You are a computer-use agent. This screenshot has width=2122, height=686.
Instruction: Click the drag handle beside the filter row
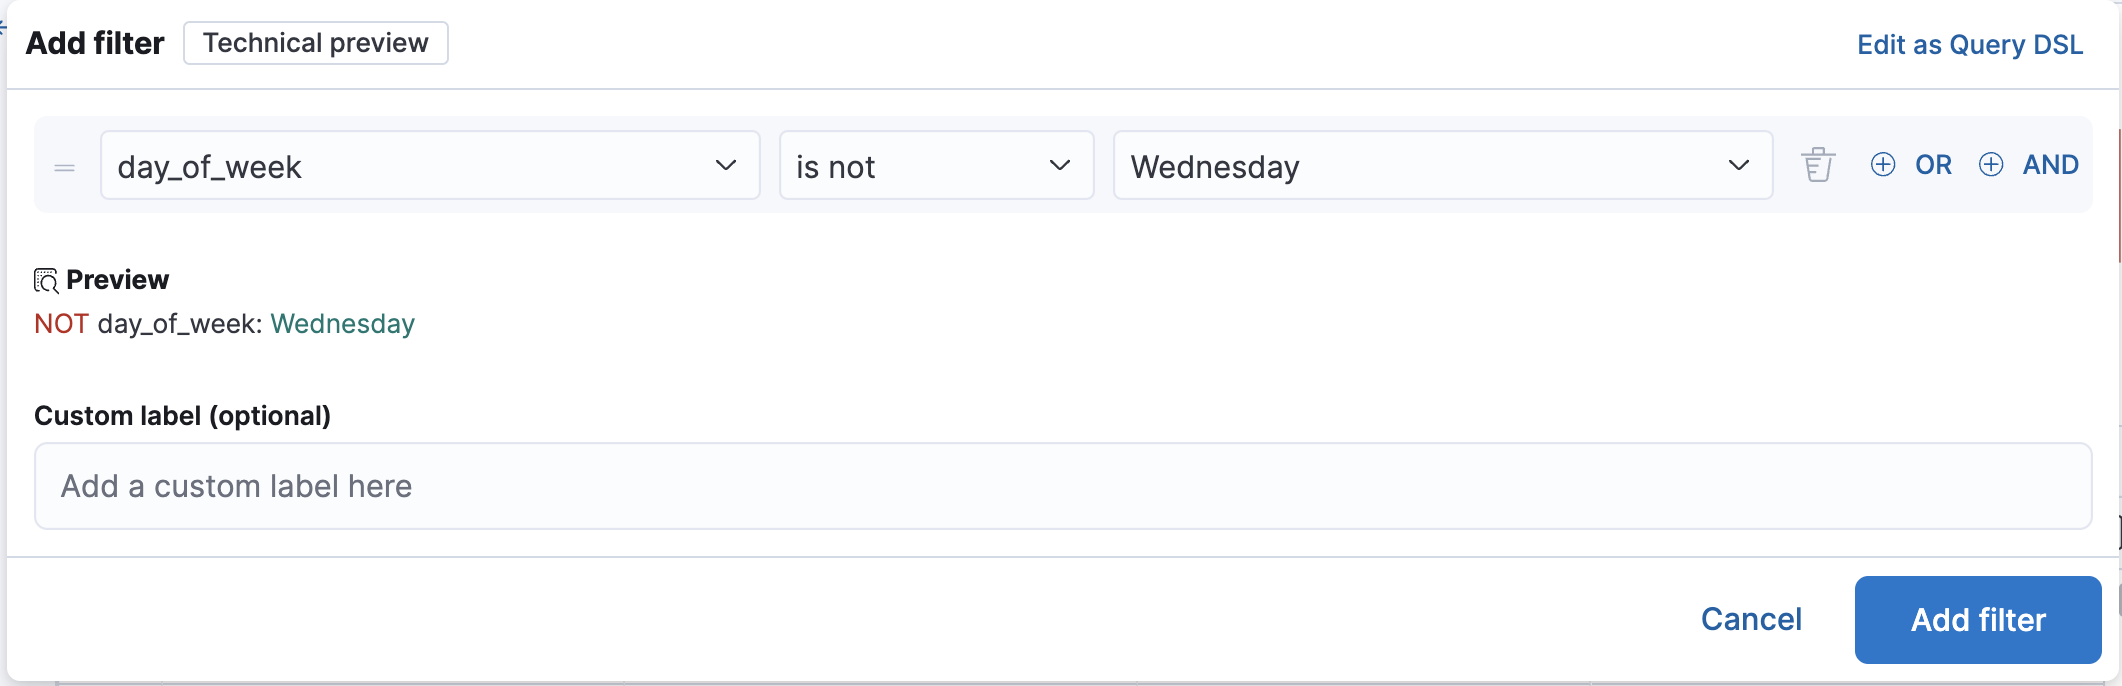coord(65,166)
